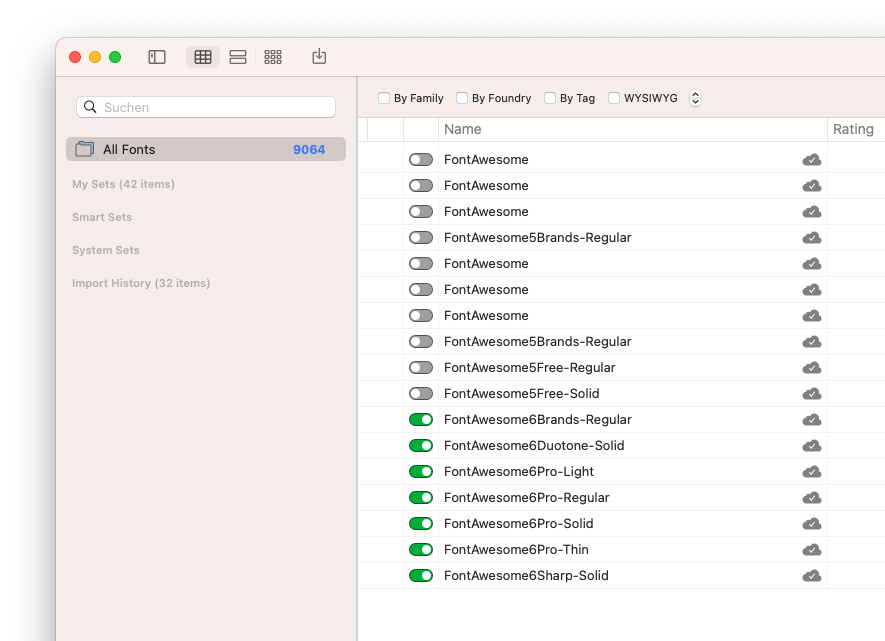Viewport: 885px width, 641px height.
Task: Switch to table list view
Action: 203,57
